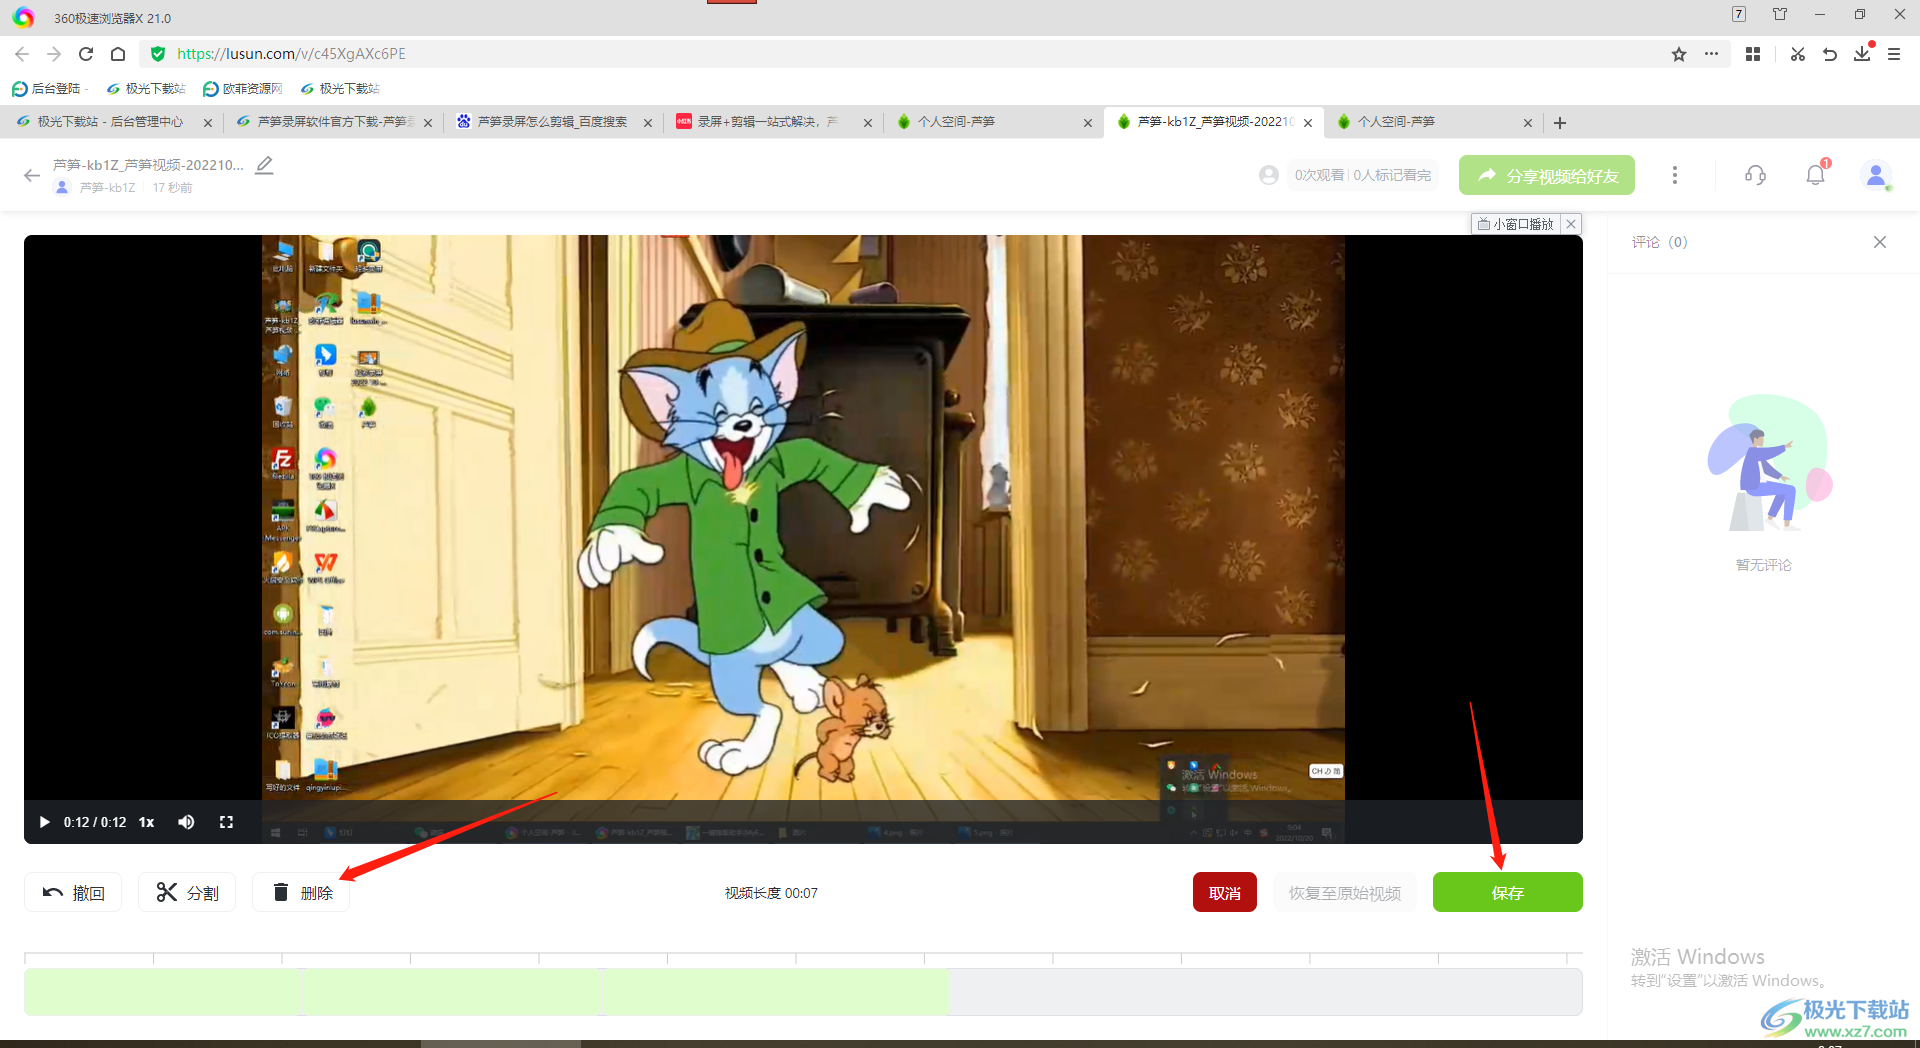
Task: Click the 删除 delete button
Action: click(x=301, y=892)
